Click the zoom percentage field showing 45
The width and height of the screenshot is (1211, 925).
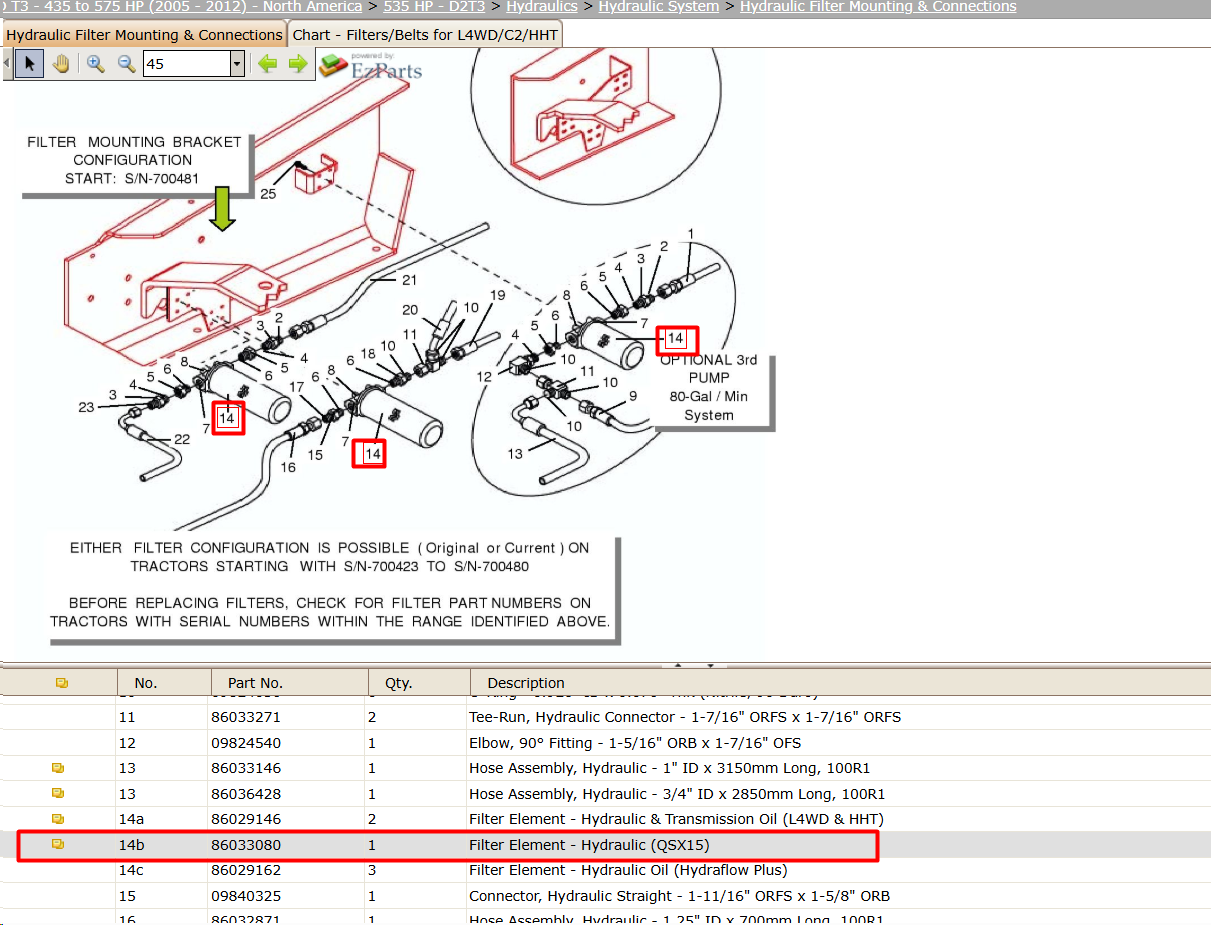[186, 64]
